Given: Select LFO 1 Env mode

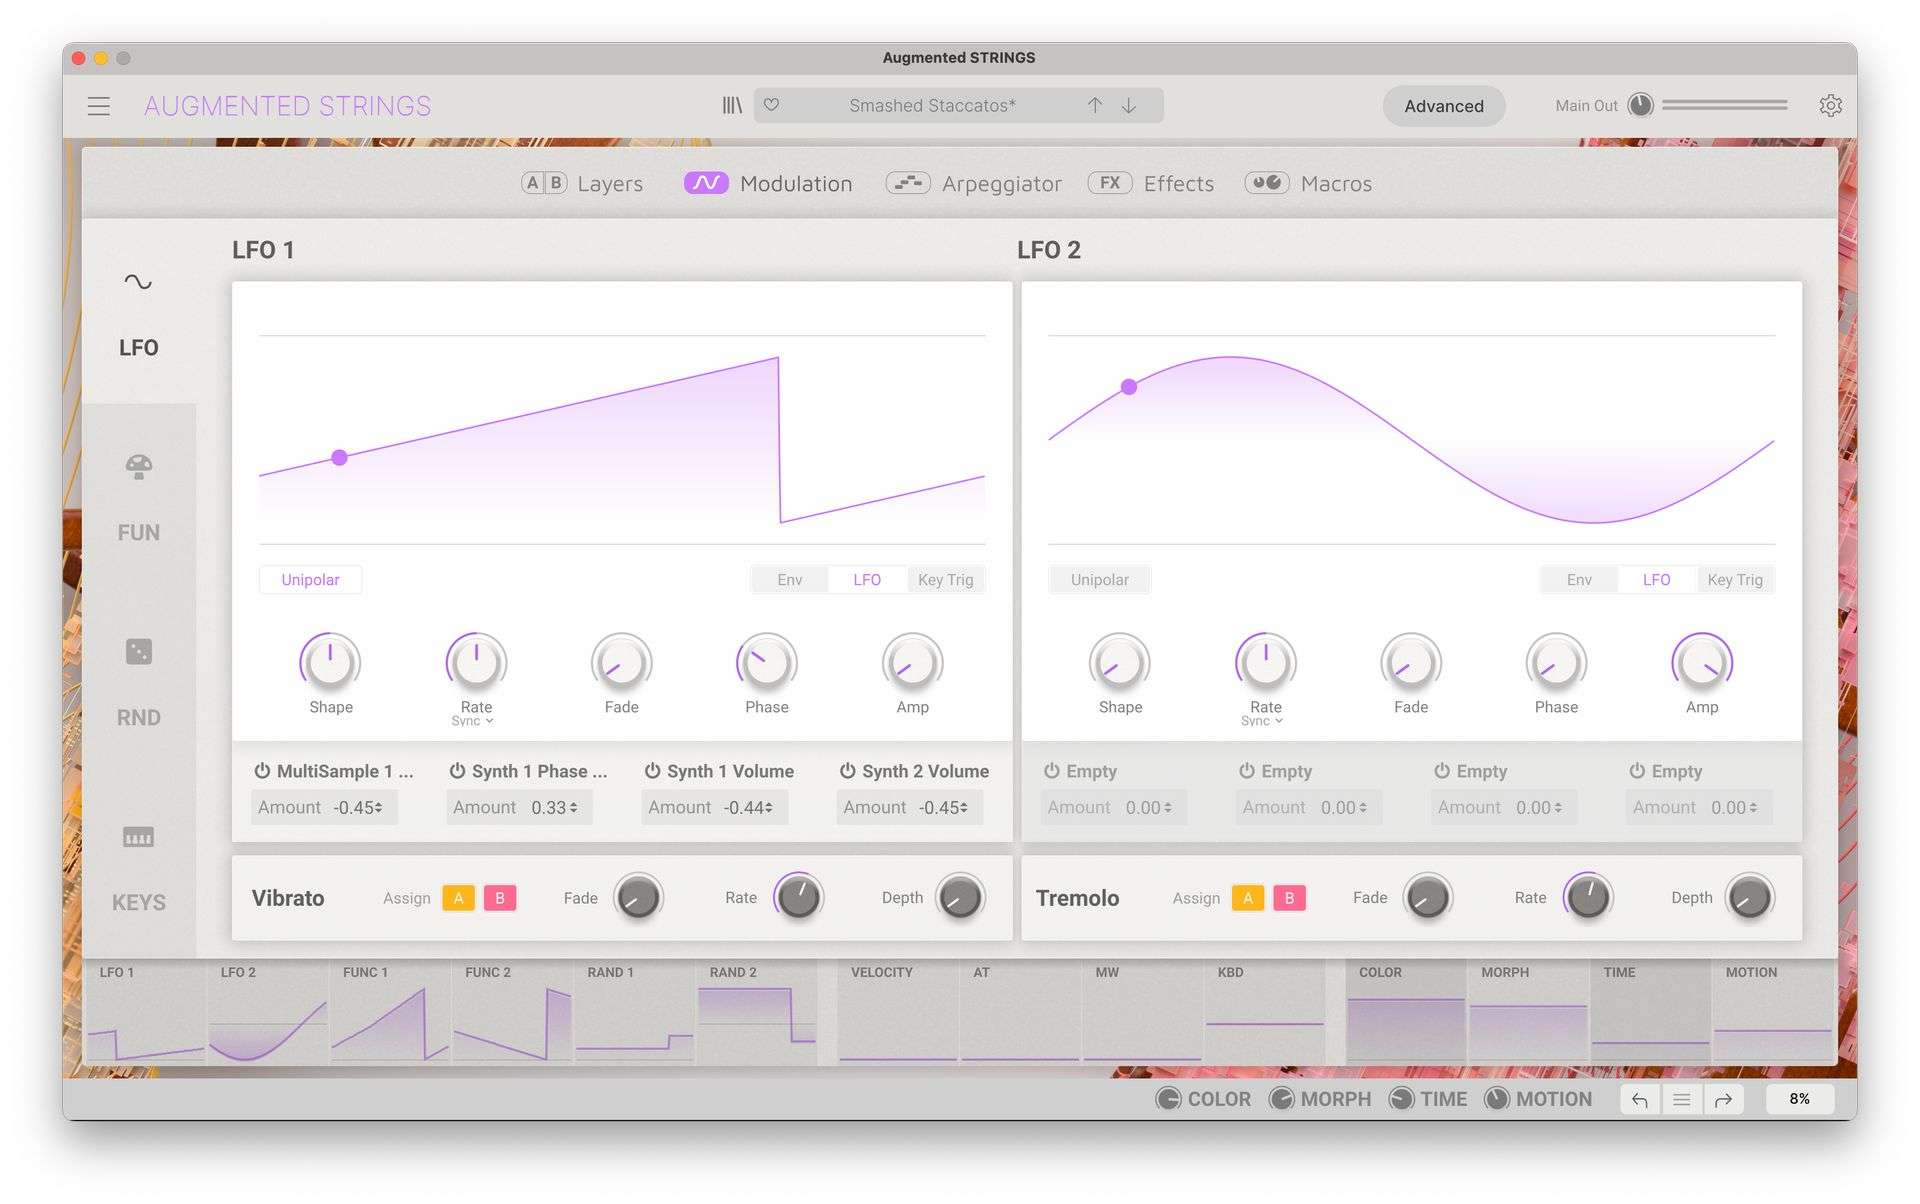Looking at the screenshot, I should pos(790,580).
